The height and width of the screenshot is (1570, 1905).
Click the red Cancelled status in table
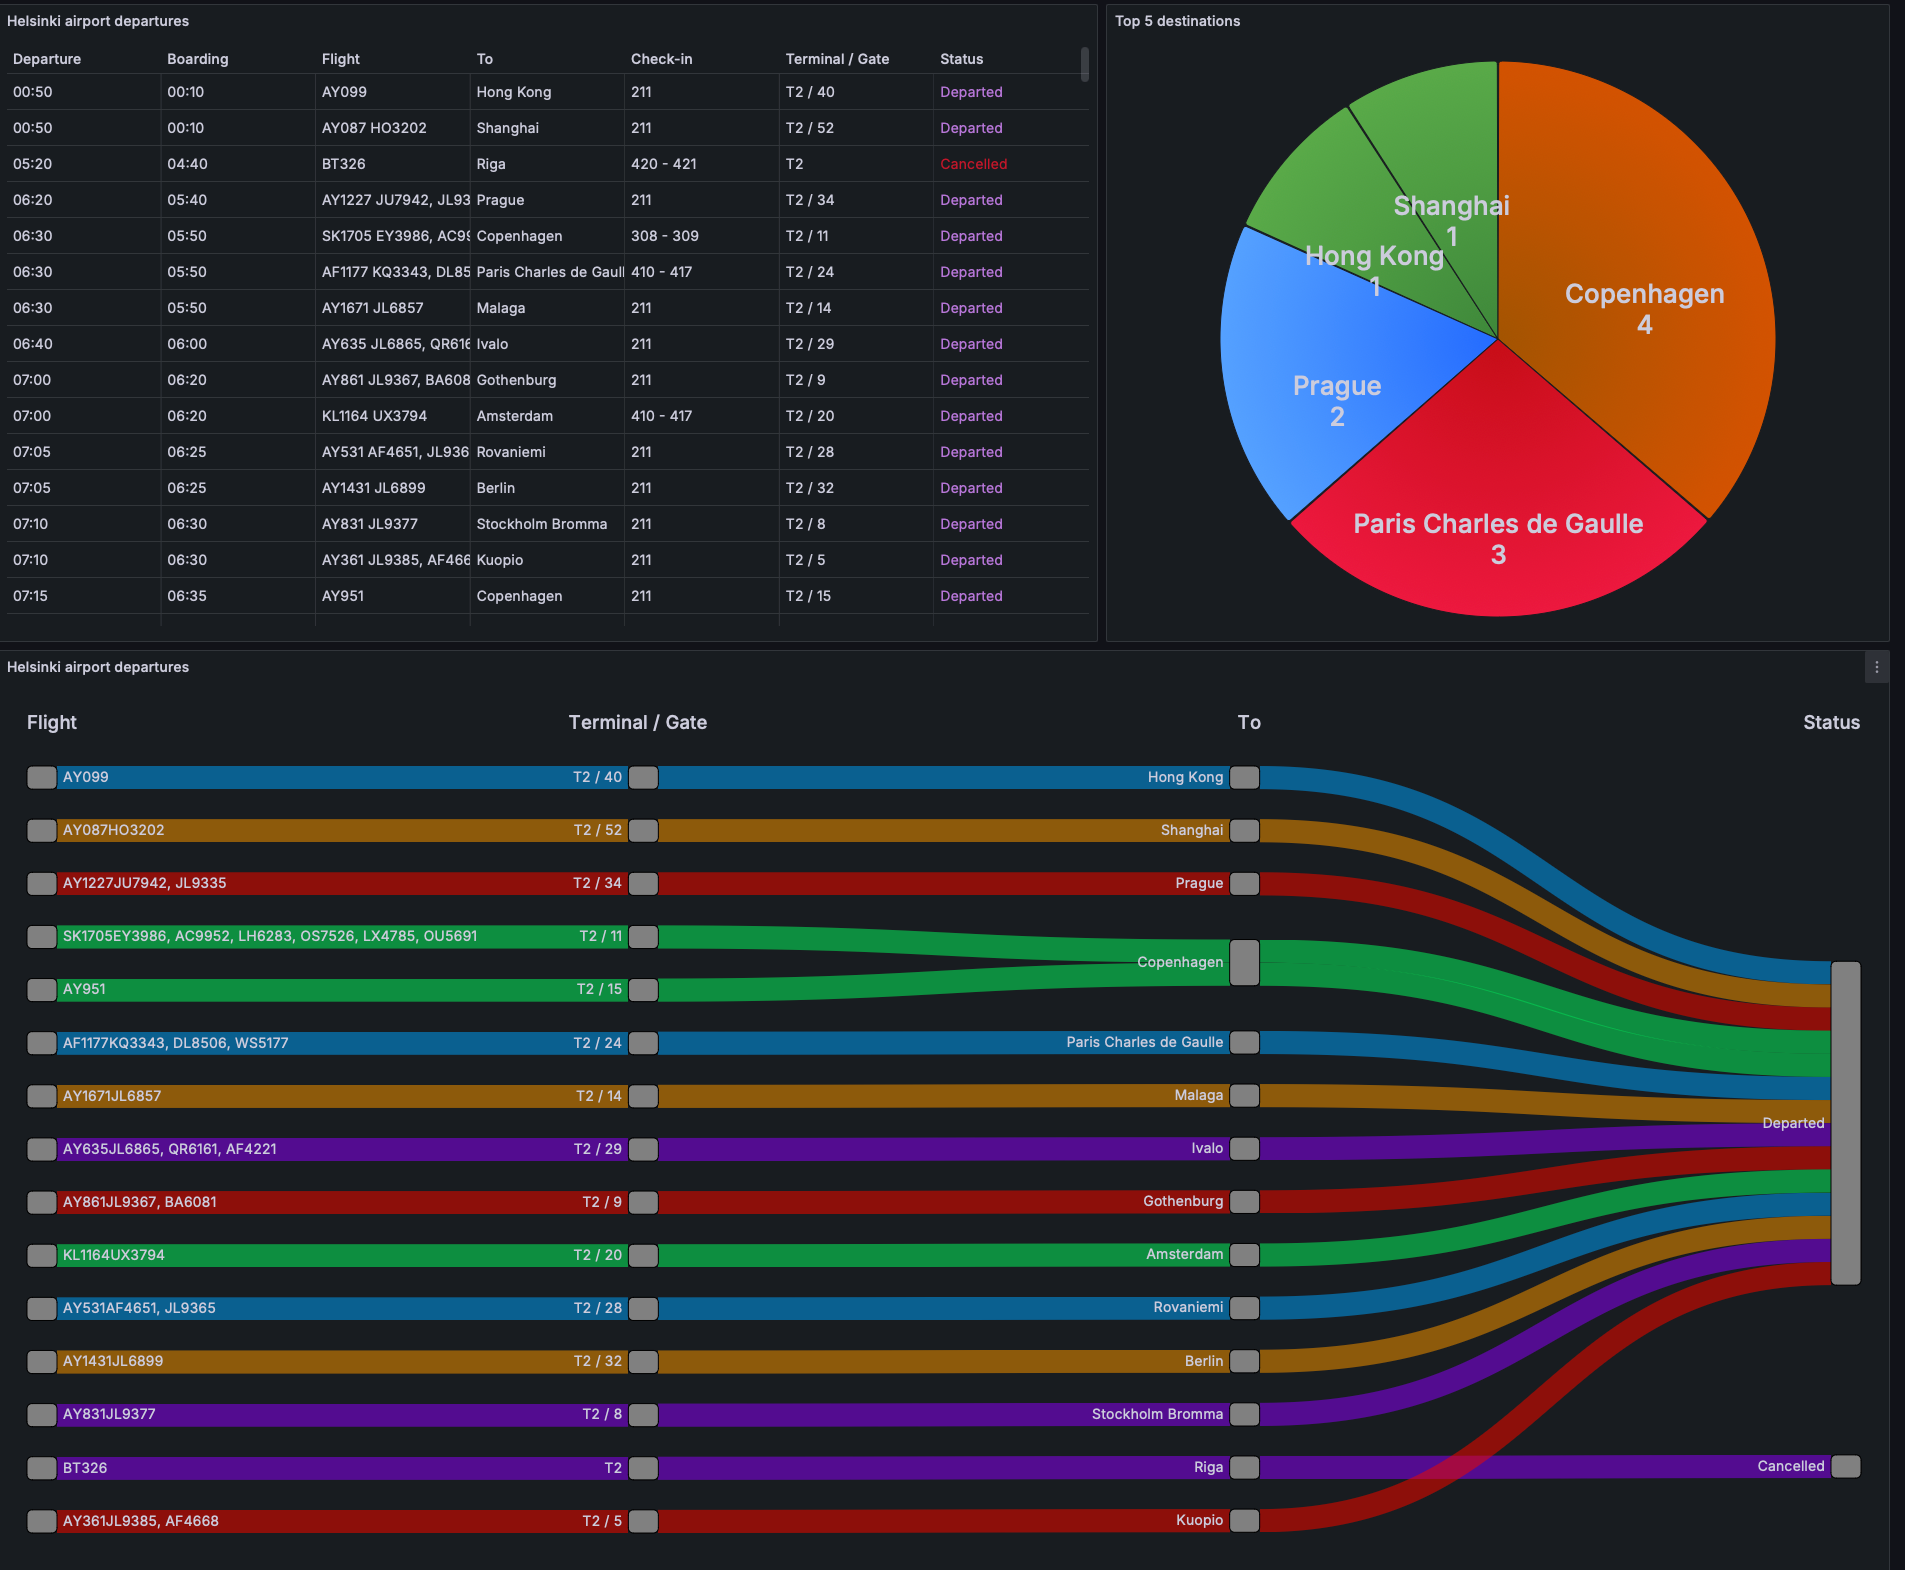pos(973,164)
